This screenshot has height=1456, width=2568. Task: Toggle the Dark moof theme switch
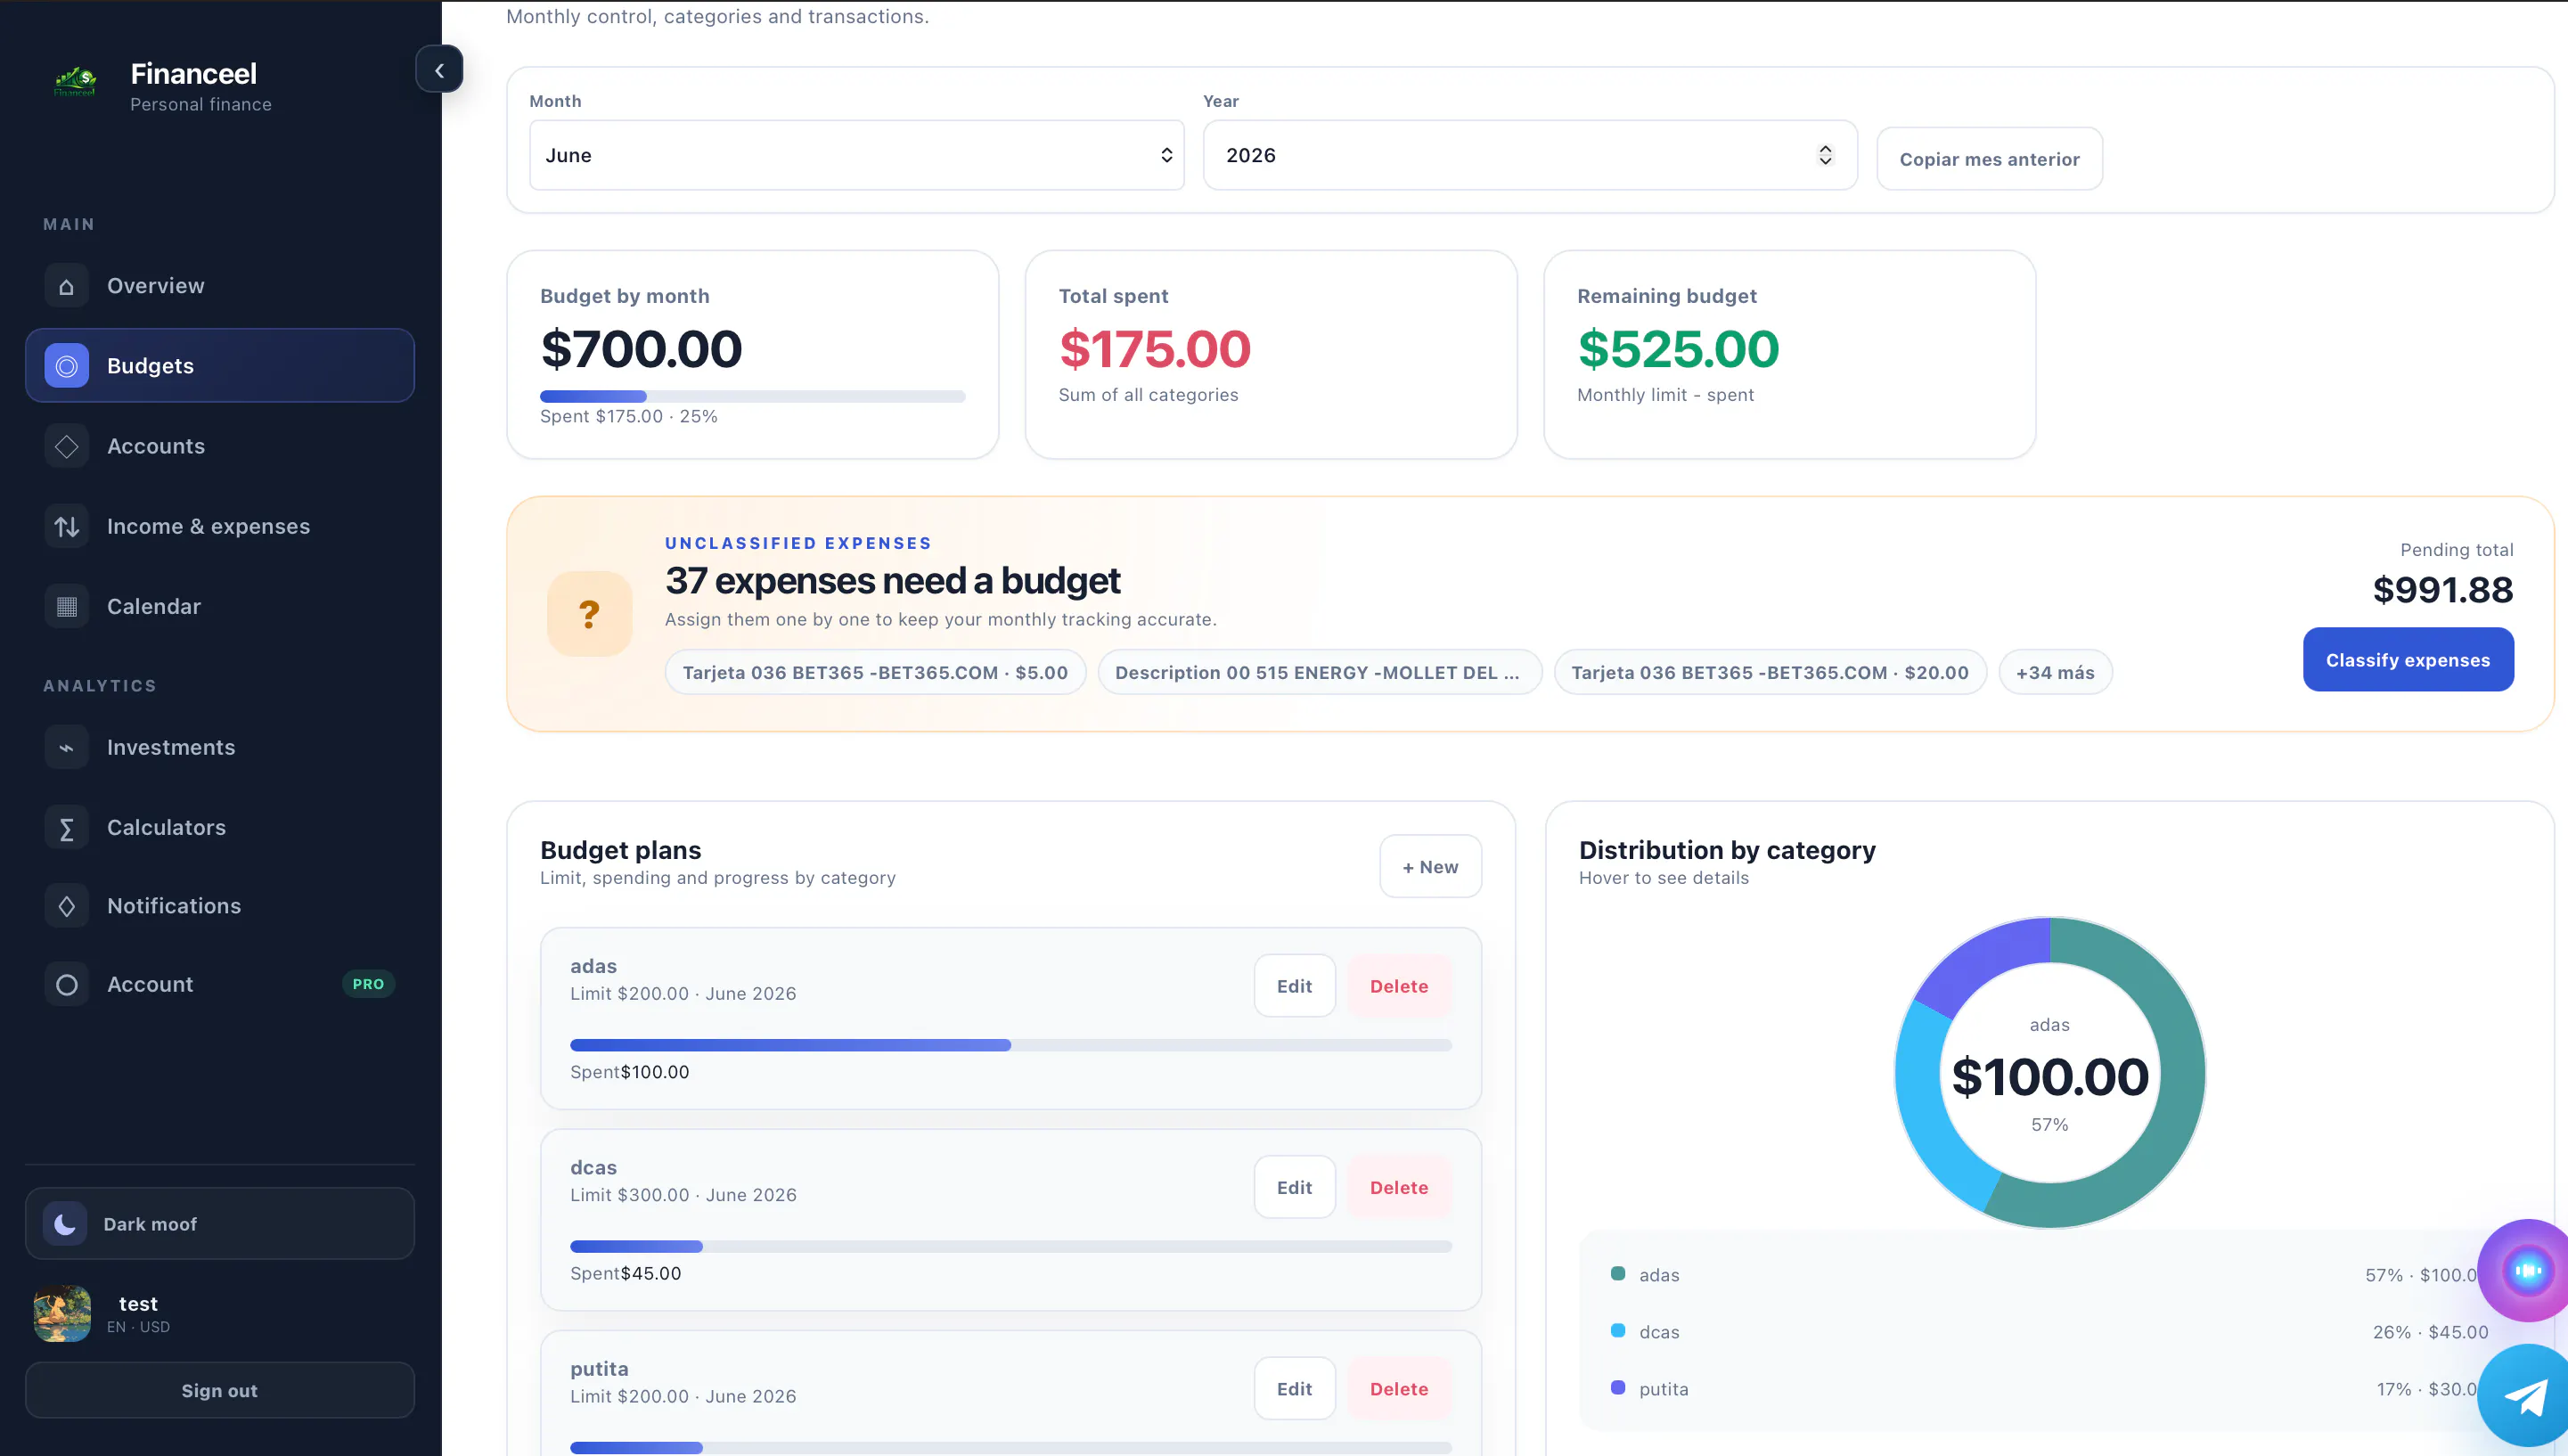[x=220, y=1224]
